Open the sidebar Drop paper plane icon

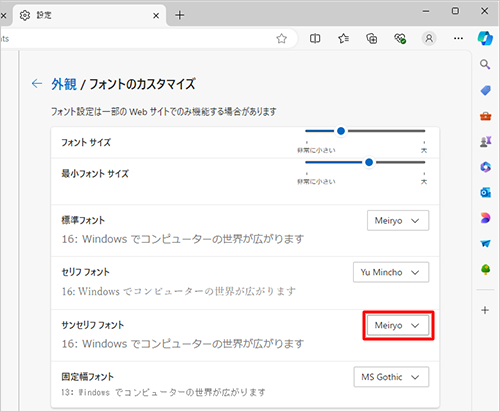[486, 244]
